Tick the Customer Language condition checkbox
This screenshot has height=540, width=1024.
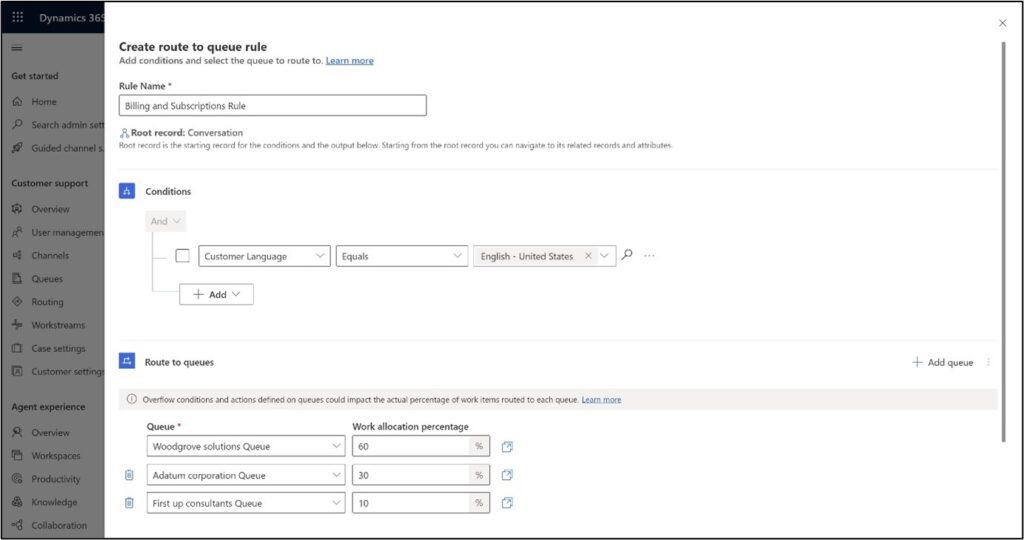[182, 256]
